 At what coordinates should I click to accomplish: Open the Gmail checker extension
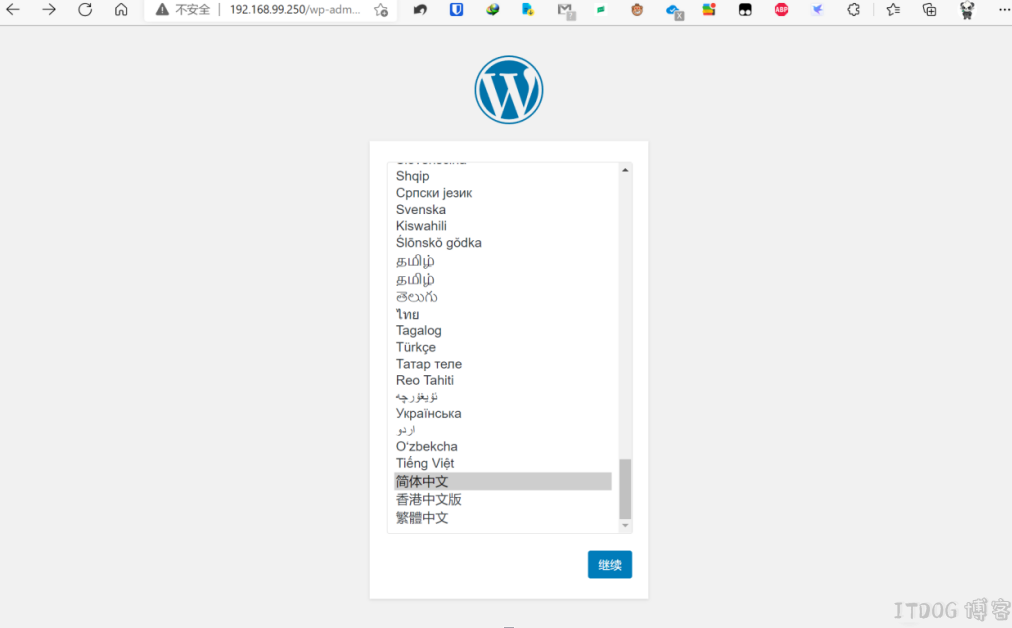click(x=565, y=10)
